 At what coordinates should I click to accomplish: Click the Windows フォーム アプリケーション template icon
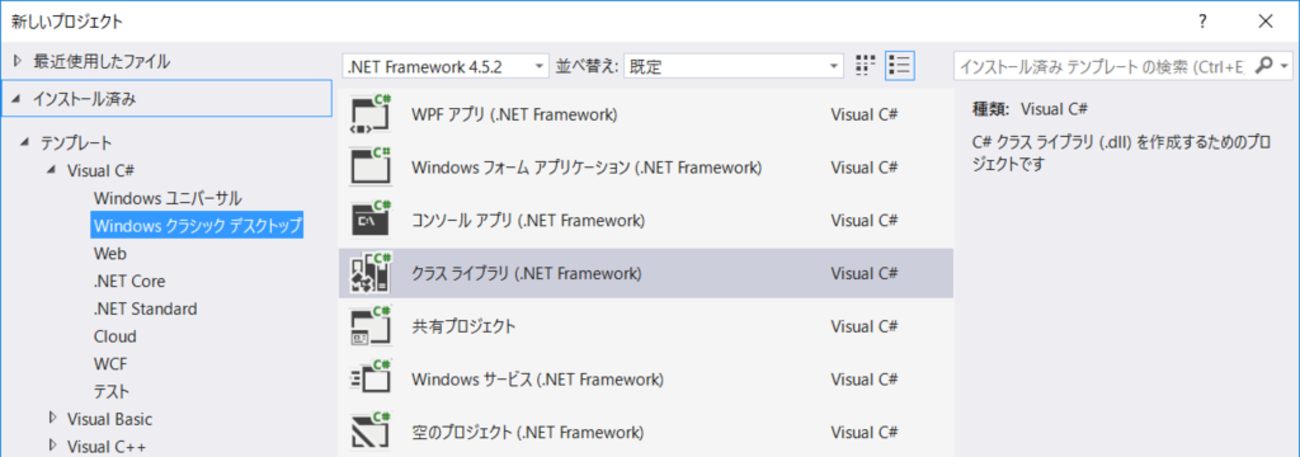[370, 167]
